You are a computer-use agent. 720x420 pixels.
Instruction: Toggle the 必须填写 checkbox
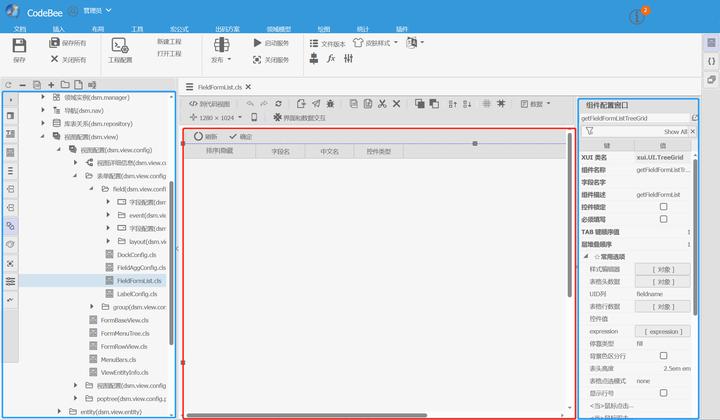[x=663, y=219]
